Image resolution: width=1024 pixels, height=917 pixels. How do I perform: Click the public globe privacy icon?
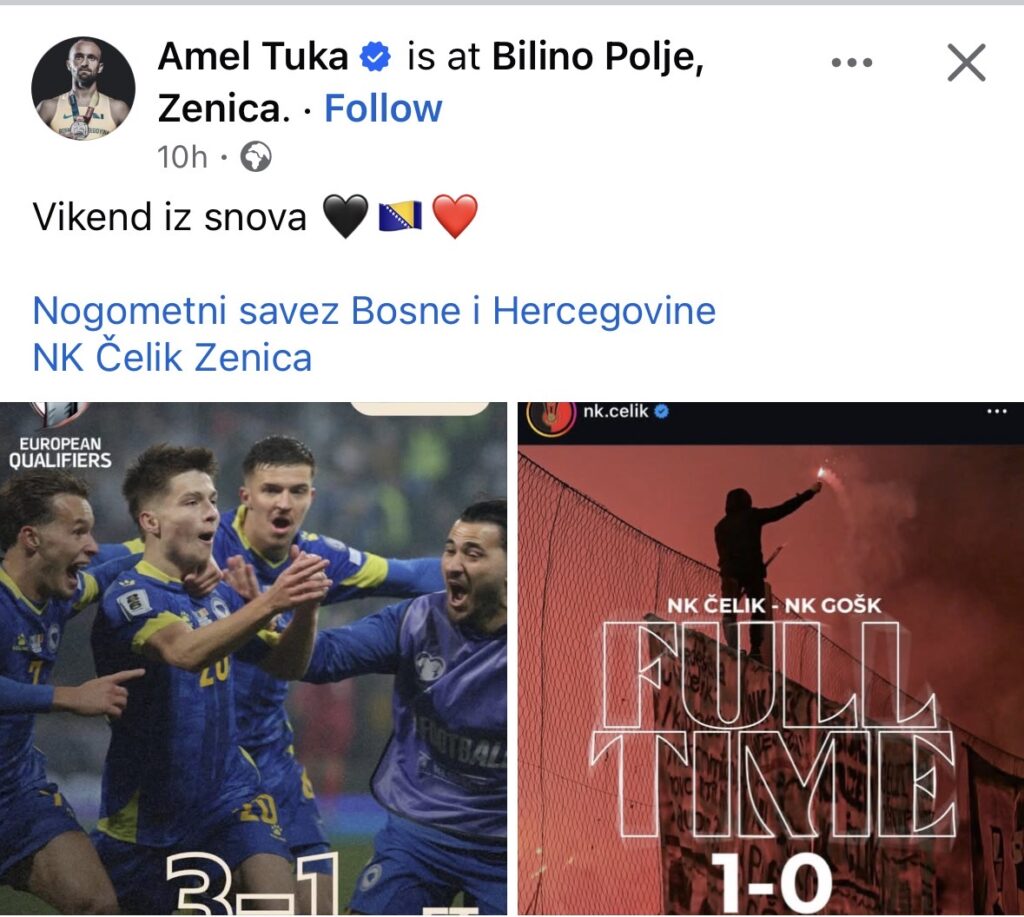[256, 157]
